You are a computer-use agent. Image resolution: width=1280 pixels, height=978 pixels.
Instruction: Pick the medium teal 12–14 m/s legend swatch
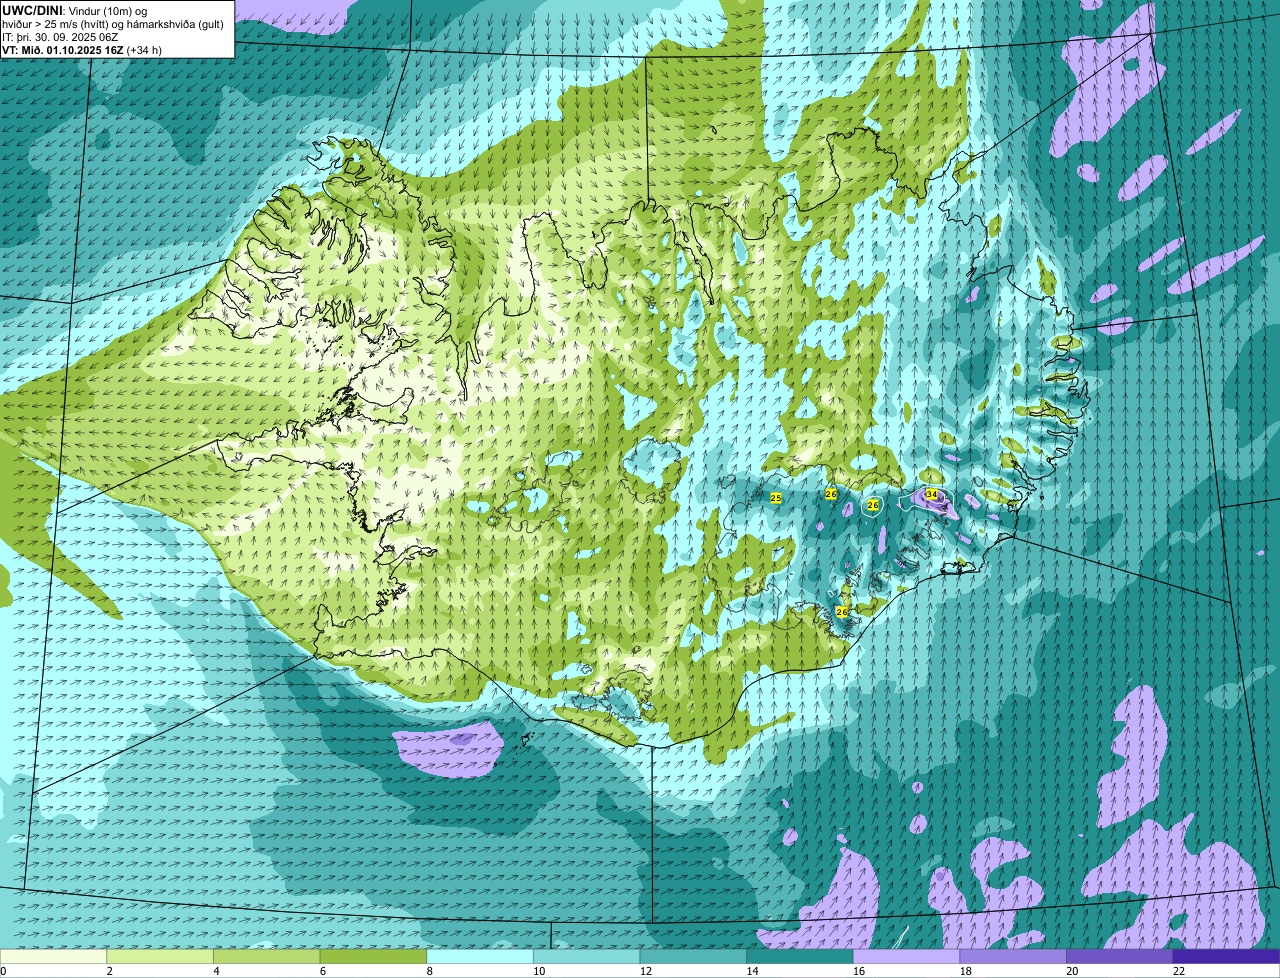click(693, 956)
